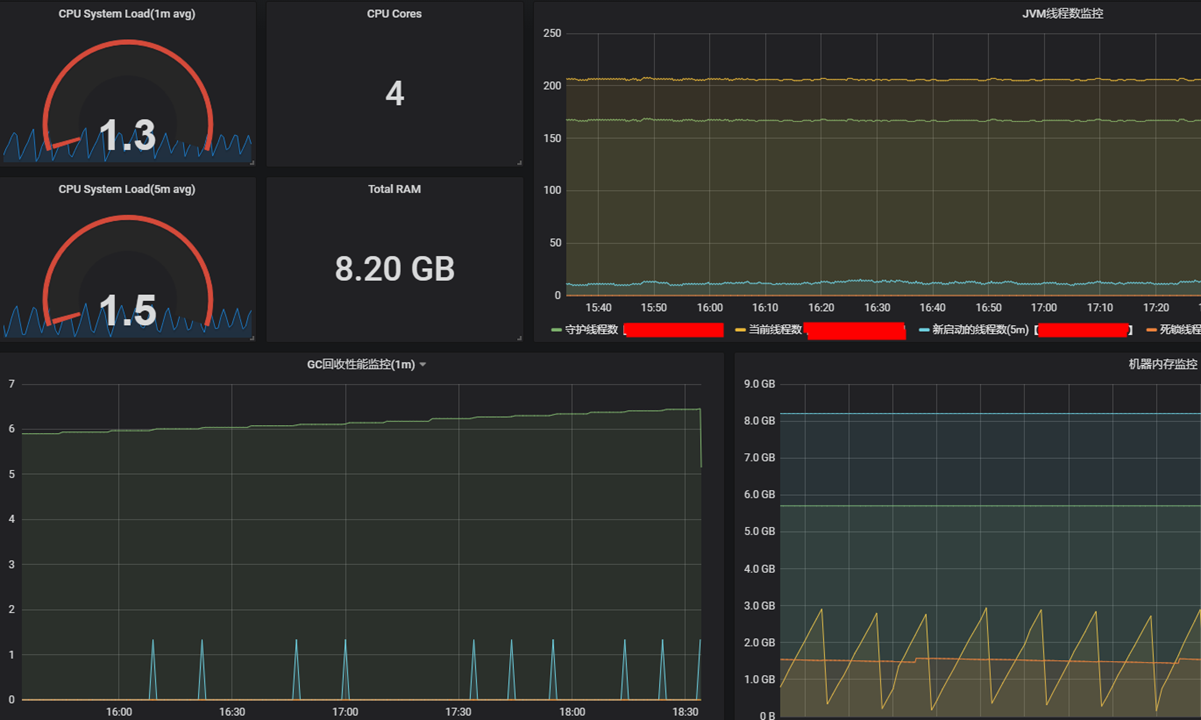
Task: Open the dropdown caret beside GC回收性能监控(1m)
Action: 423,365
